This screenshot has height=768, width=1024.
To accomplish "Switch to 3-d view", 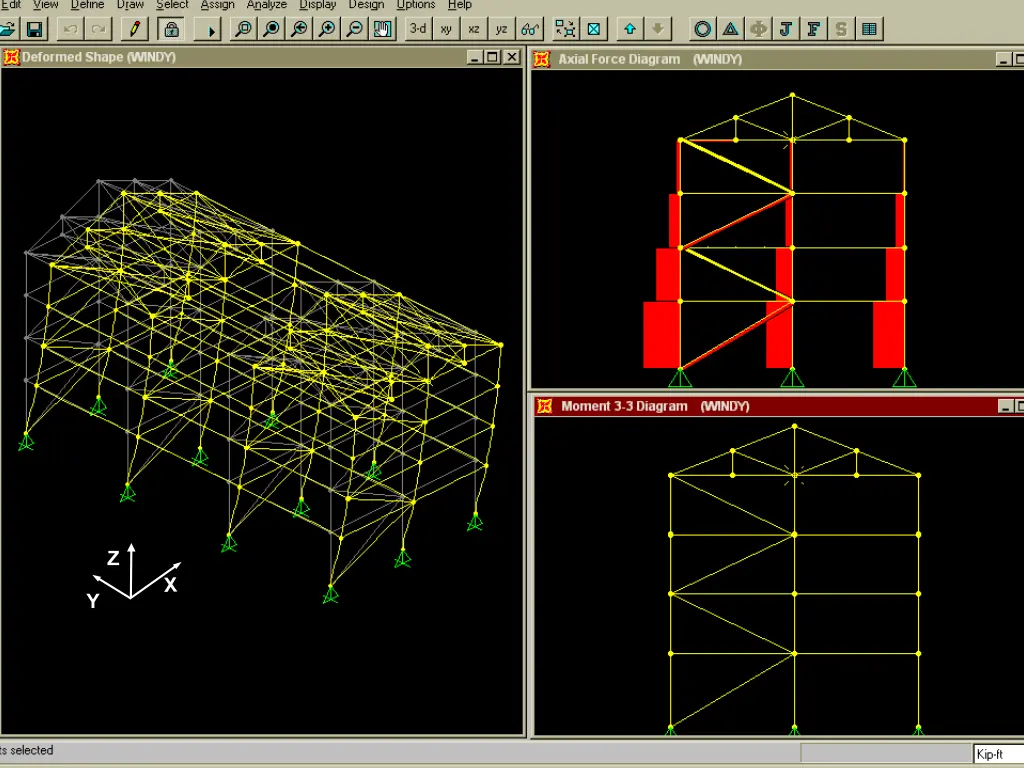I will [x=418, y=30].
